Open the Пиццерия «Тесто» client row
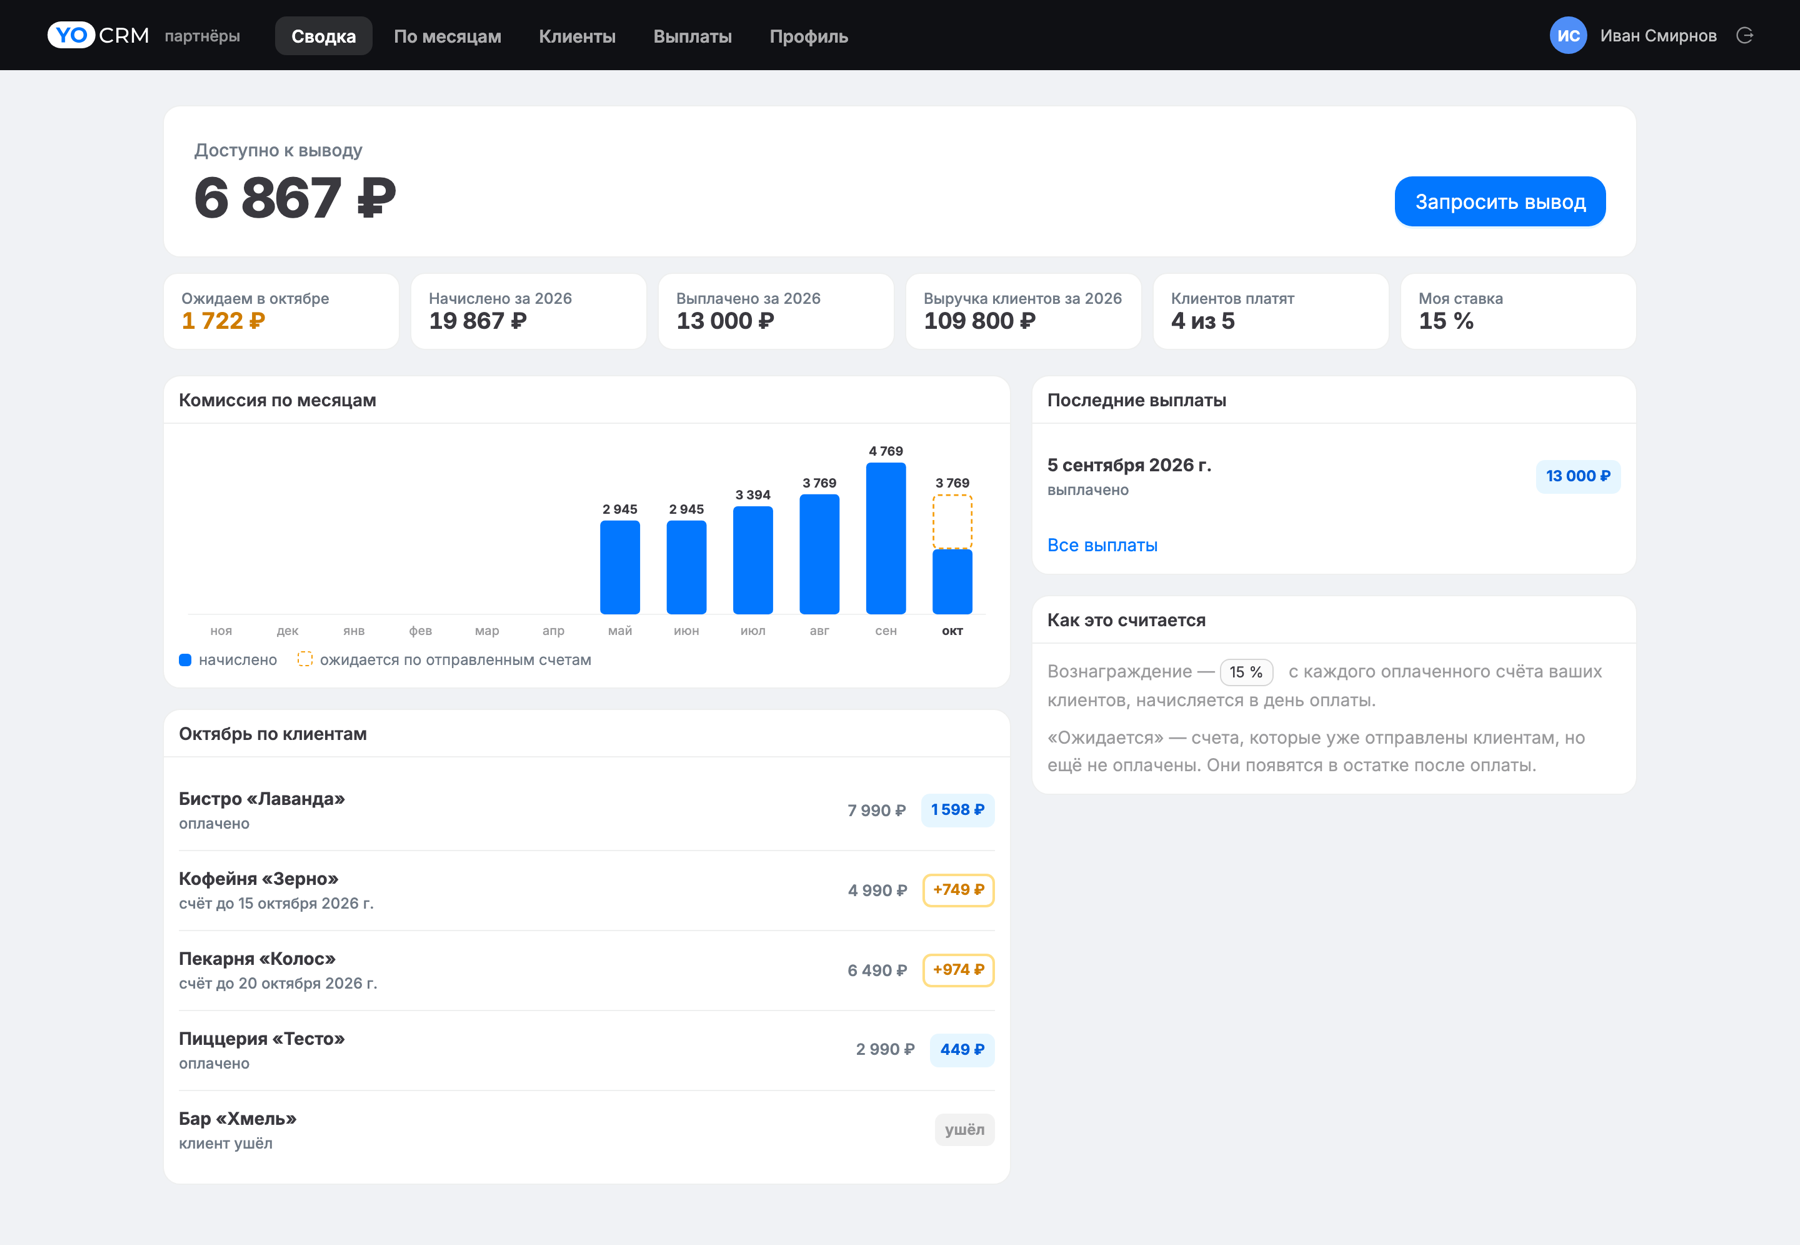The image size is (1800, 1245). 586,1050
